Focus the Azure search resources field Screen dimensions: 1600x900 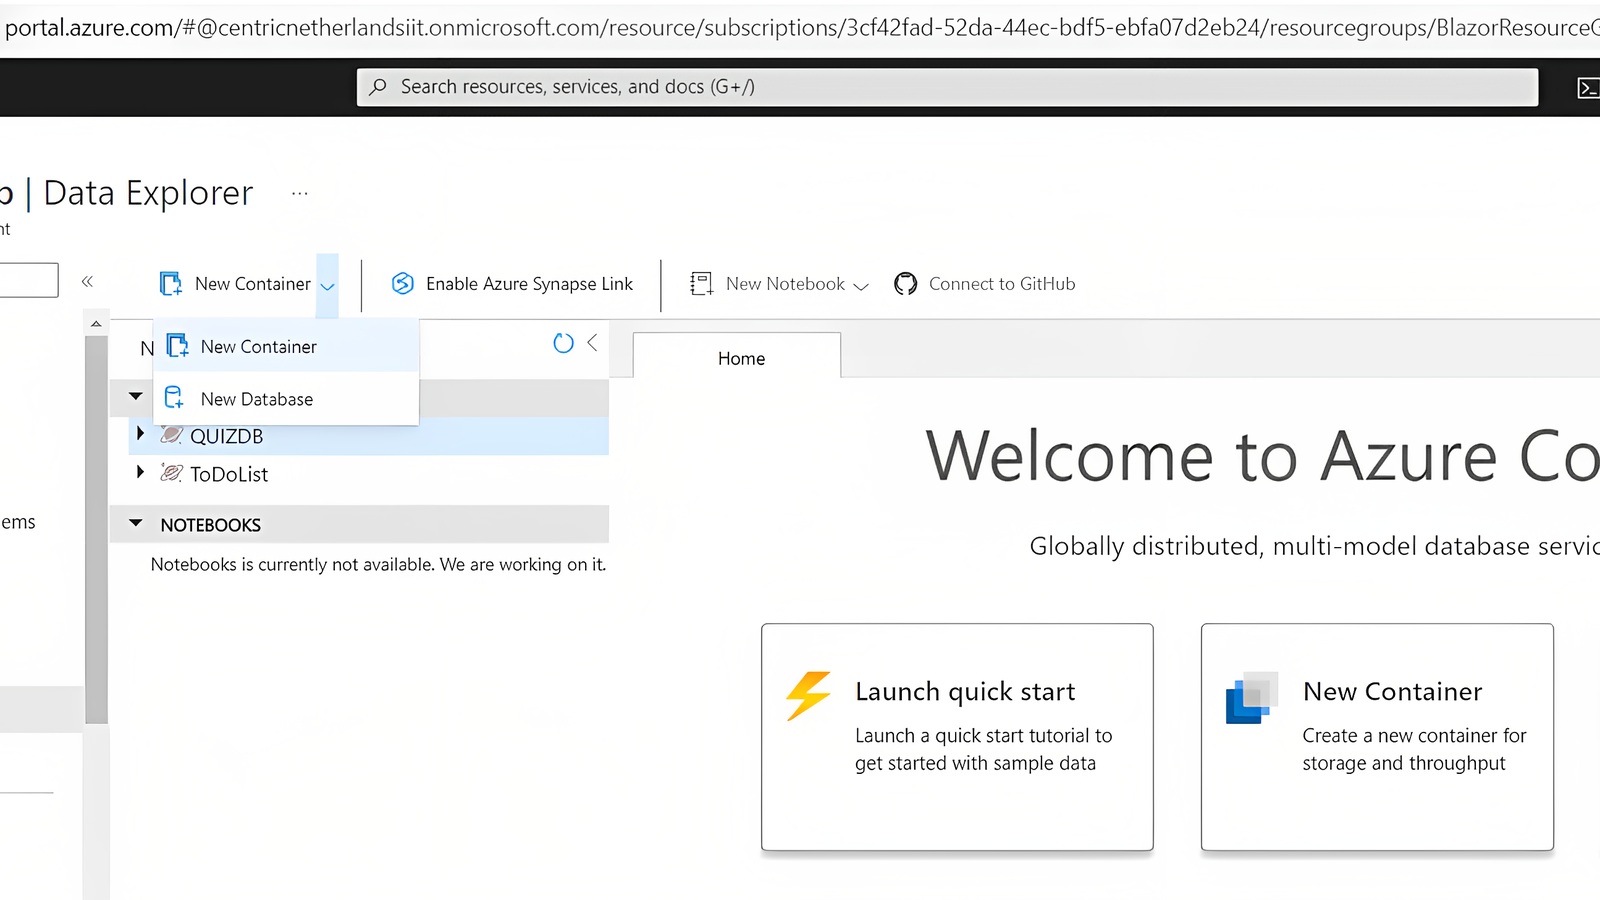click(947, 87)
